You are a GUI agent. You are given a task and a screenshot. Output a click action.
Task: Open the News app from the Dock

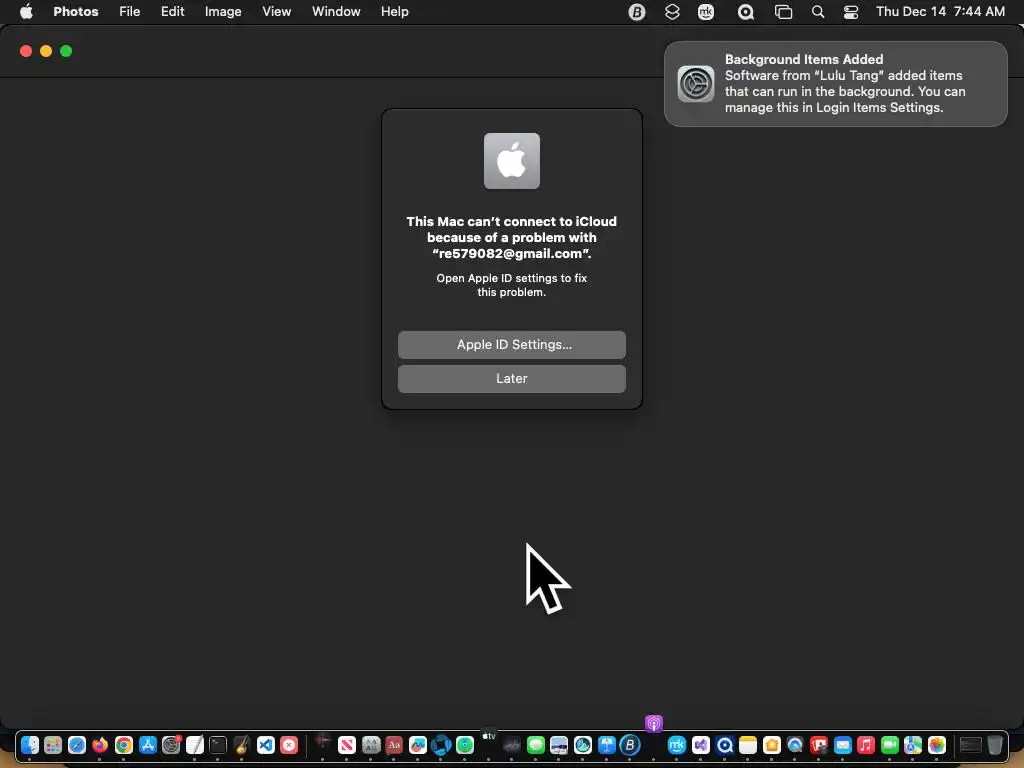click(347, 745)
